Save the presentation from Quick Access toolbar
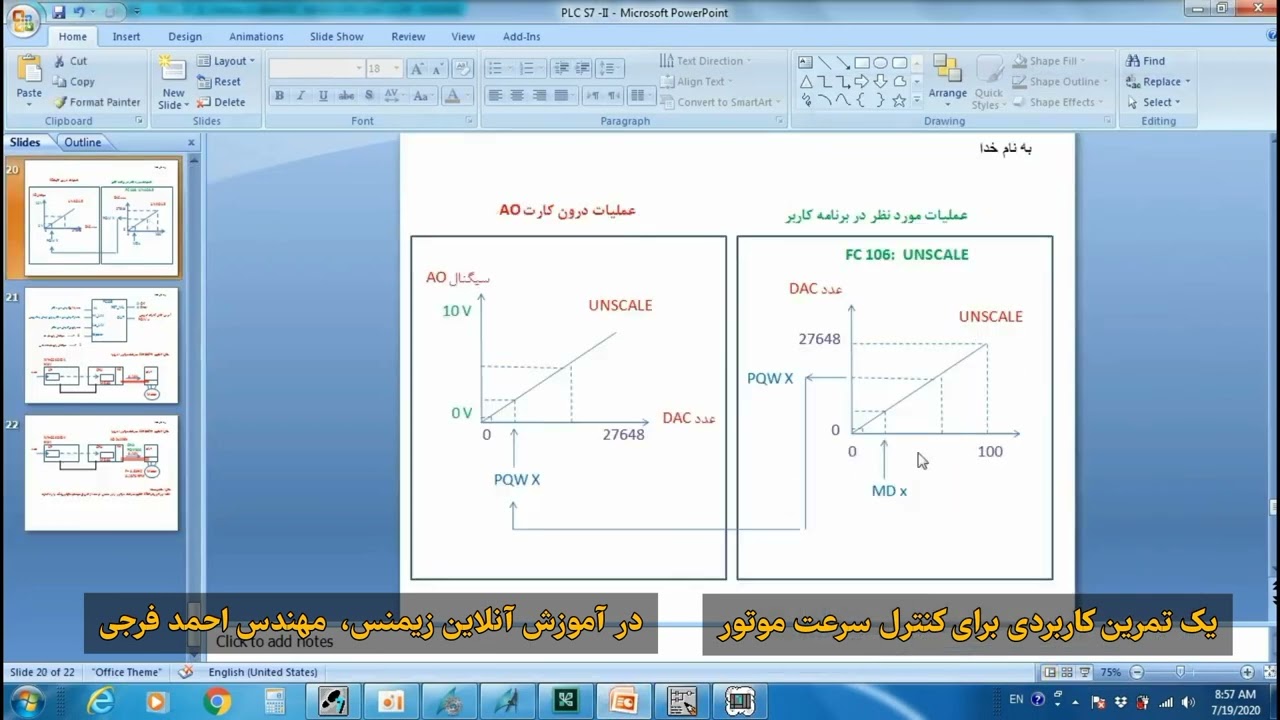The height and width of the screenshot is (720, 1280). click(59, 12)
